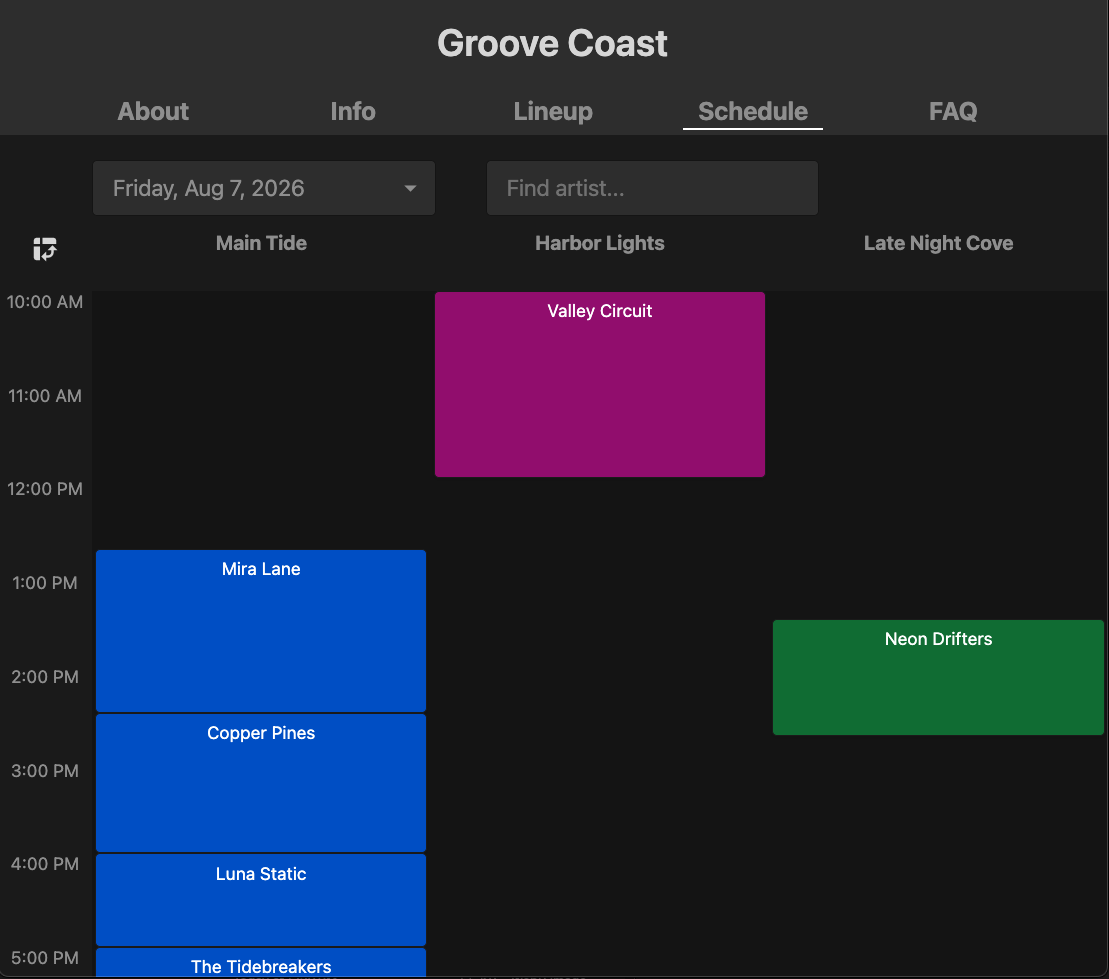View the Copper Pines performance details

tap(261, 782)
